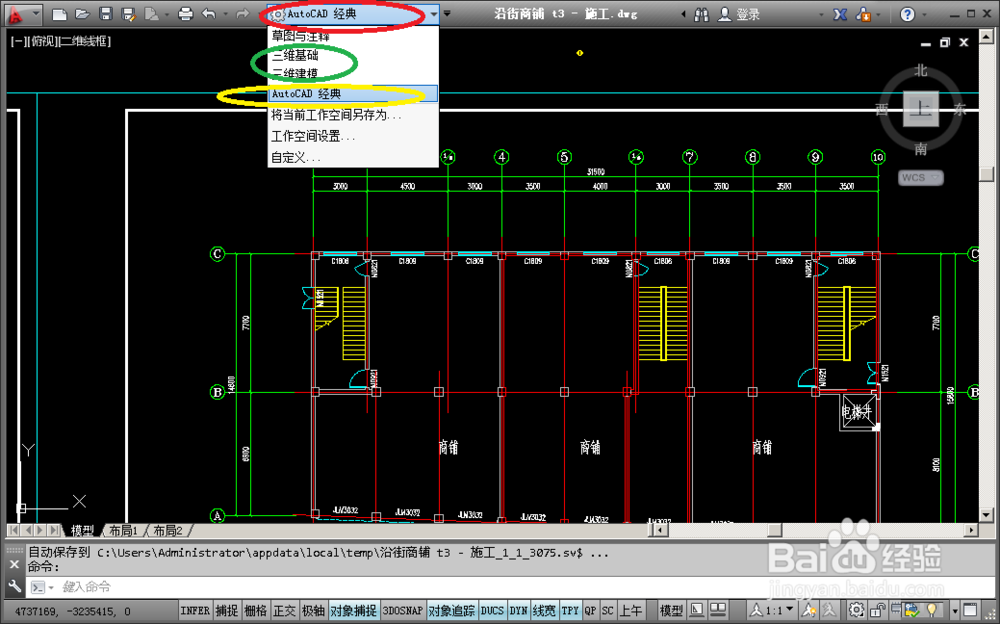
Task: Save the current drawing
Action: [x=106, y=14]
